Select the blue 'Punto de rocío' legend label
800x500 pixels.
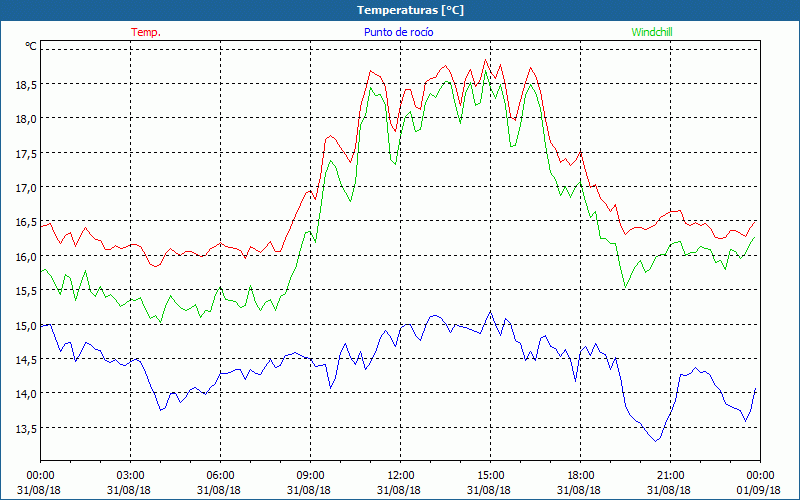point(398,32)
